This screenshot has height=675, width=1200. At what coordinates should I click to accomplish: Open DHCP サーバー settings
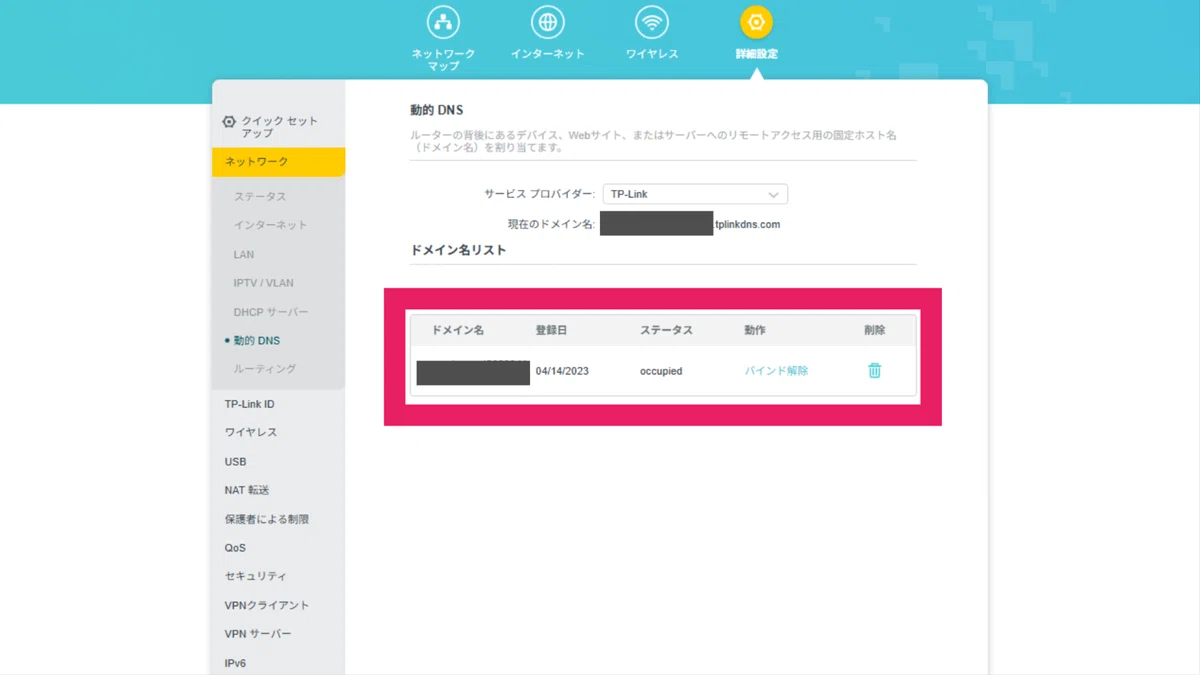[271, 313]
